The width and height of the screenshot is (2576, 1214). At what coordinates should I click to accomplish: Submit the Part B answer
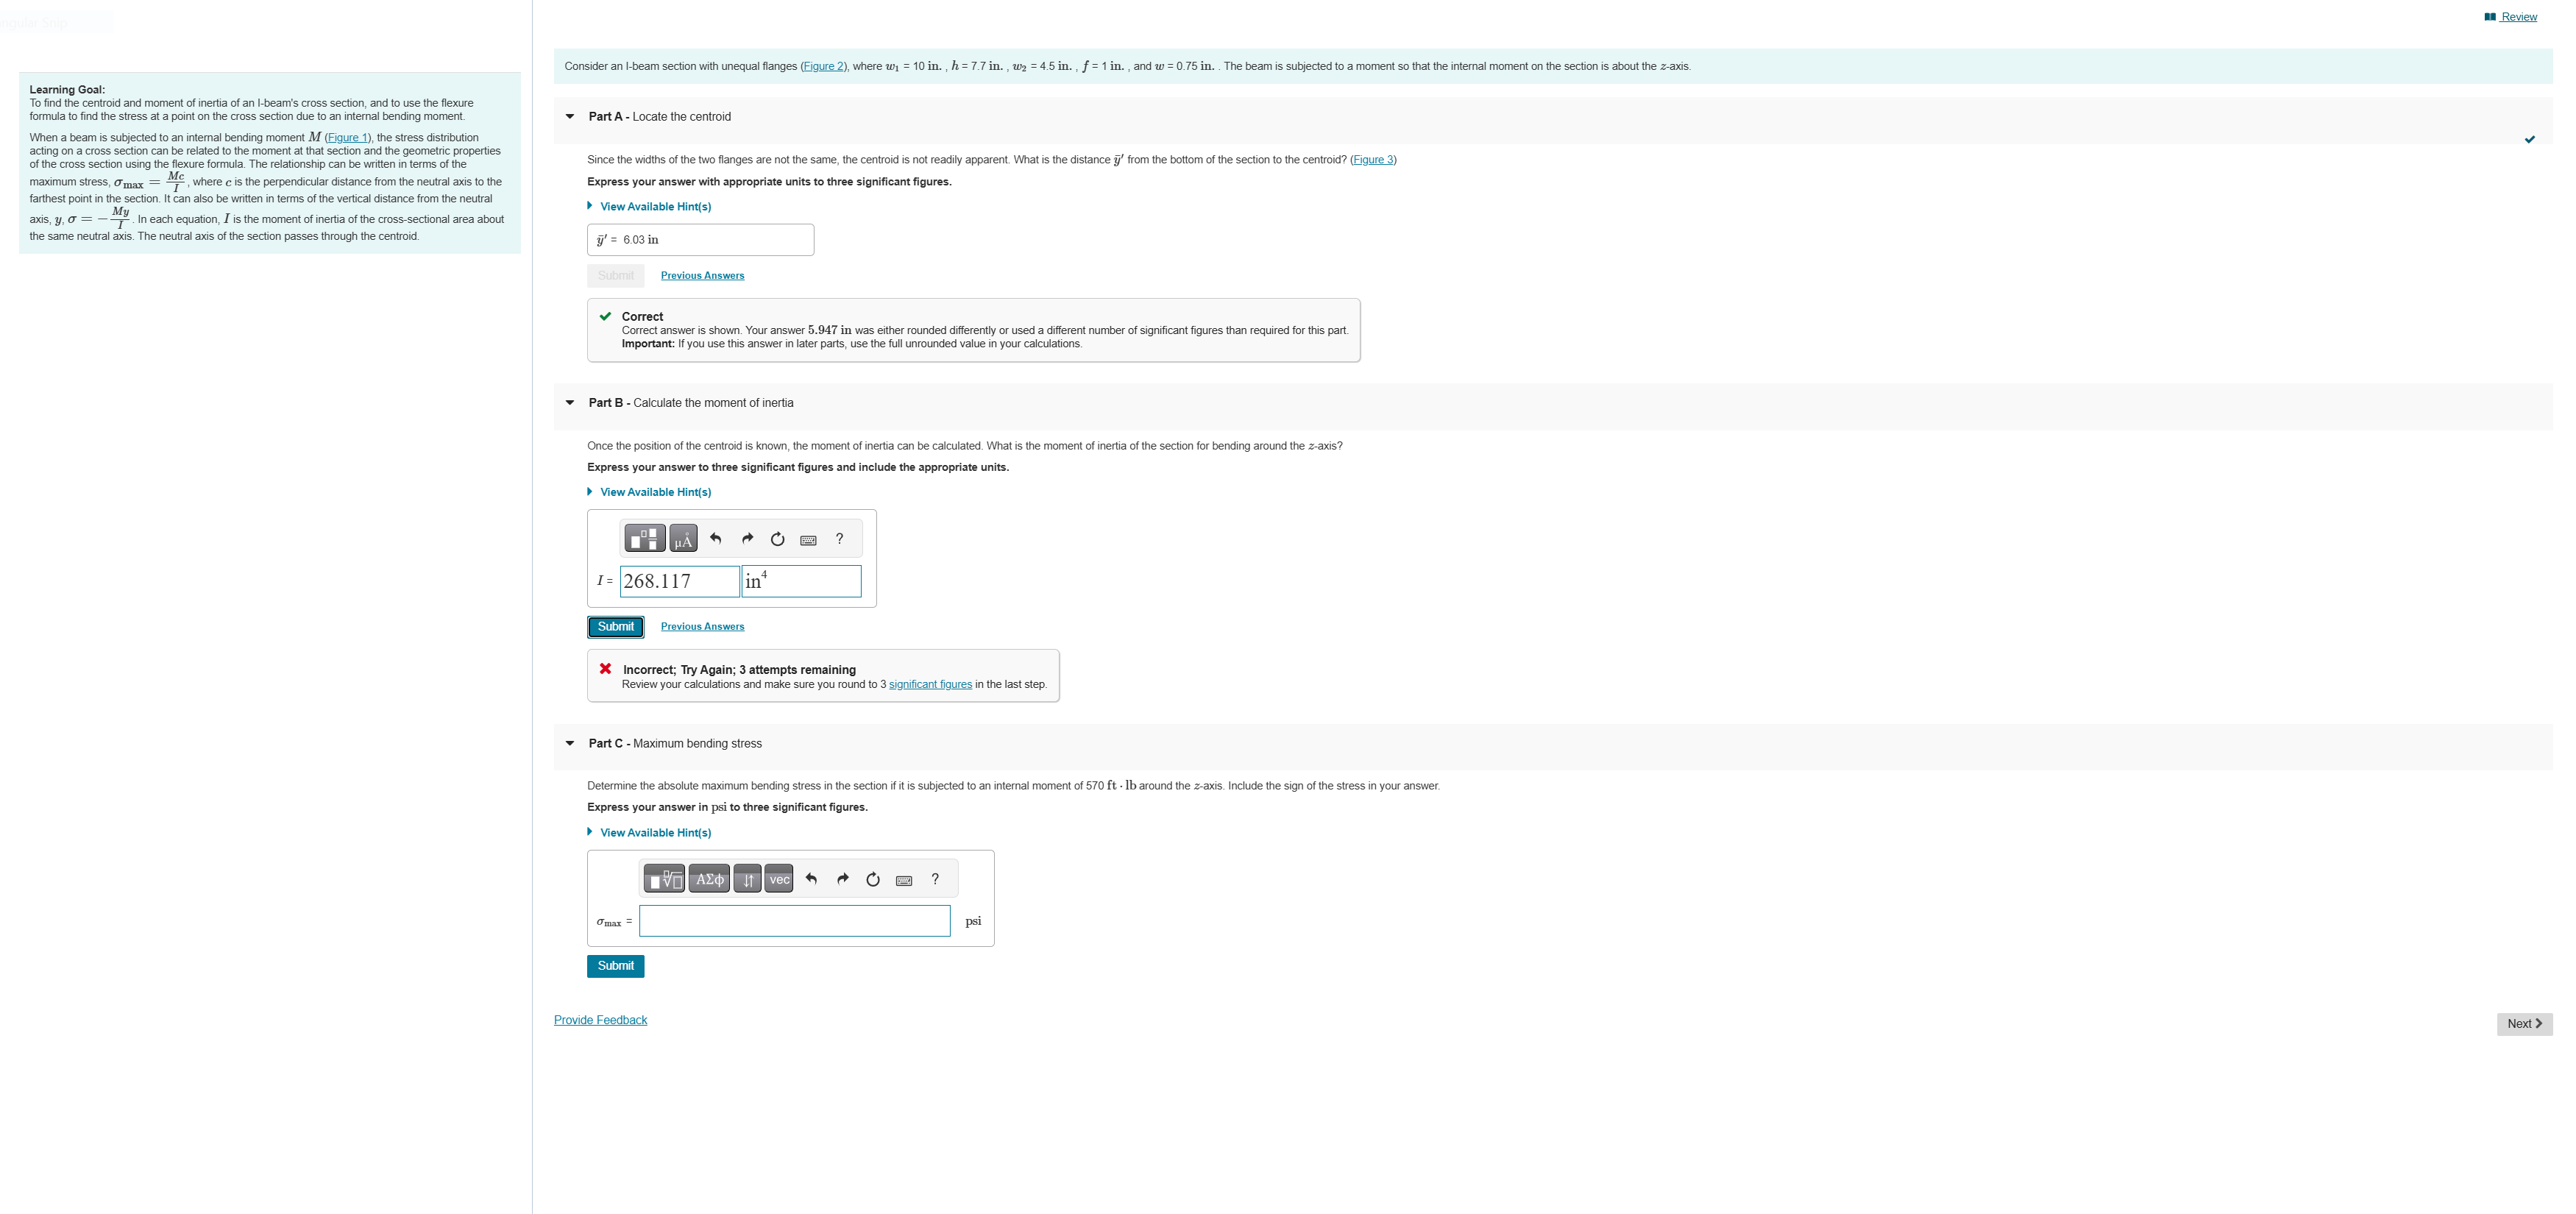coord(615,626)
